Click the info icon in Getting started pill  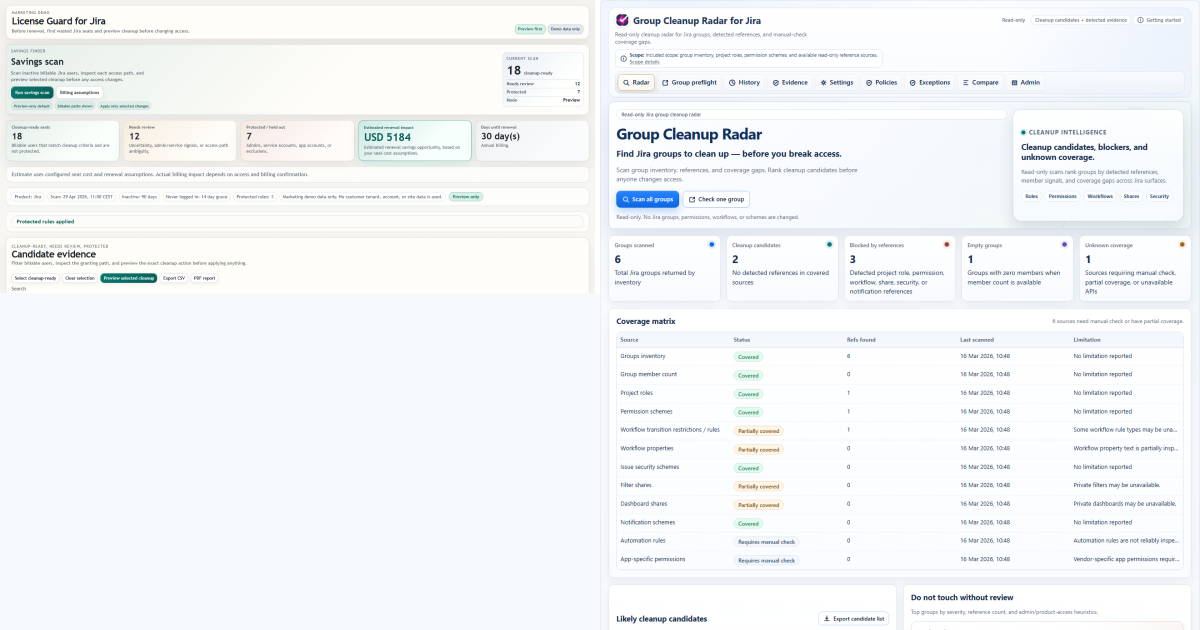(x=1142, y=20)
